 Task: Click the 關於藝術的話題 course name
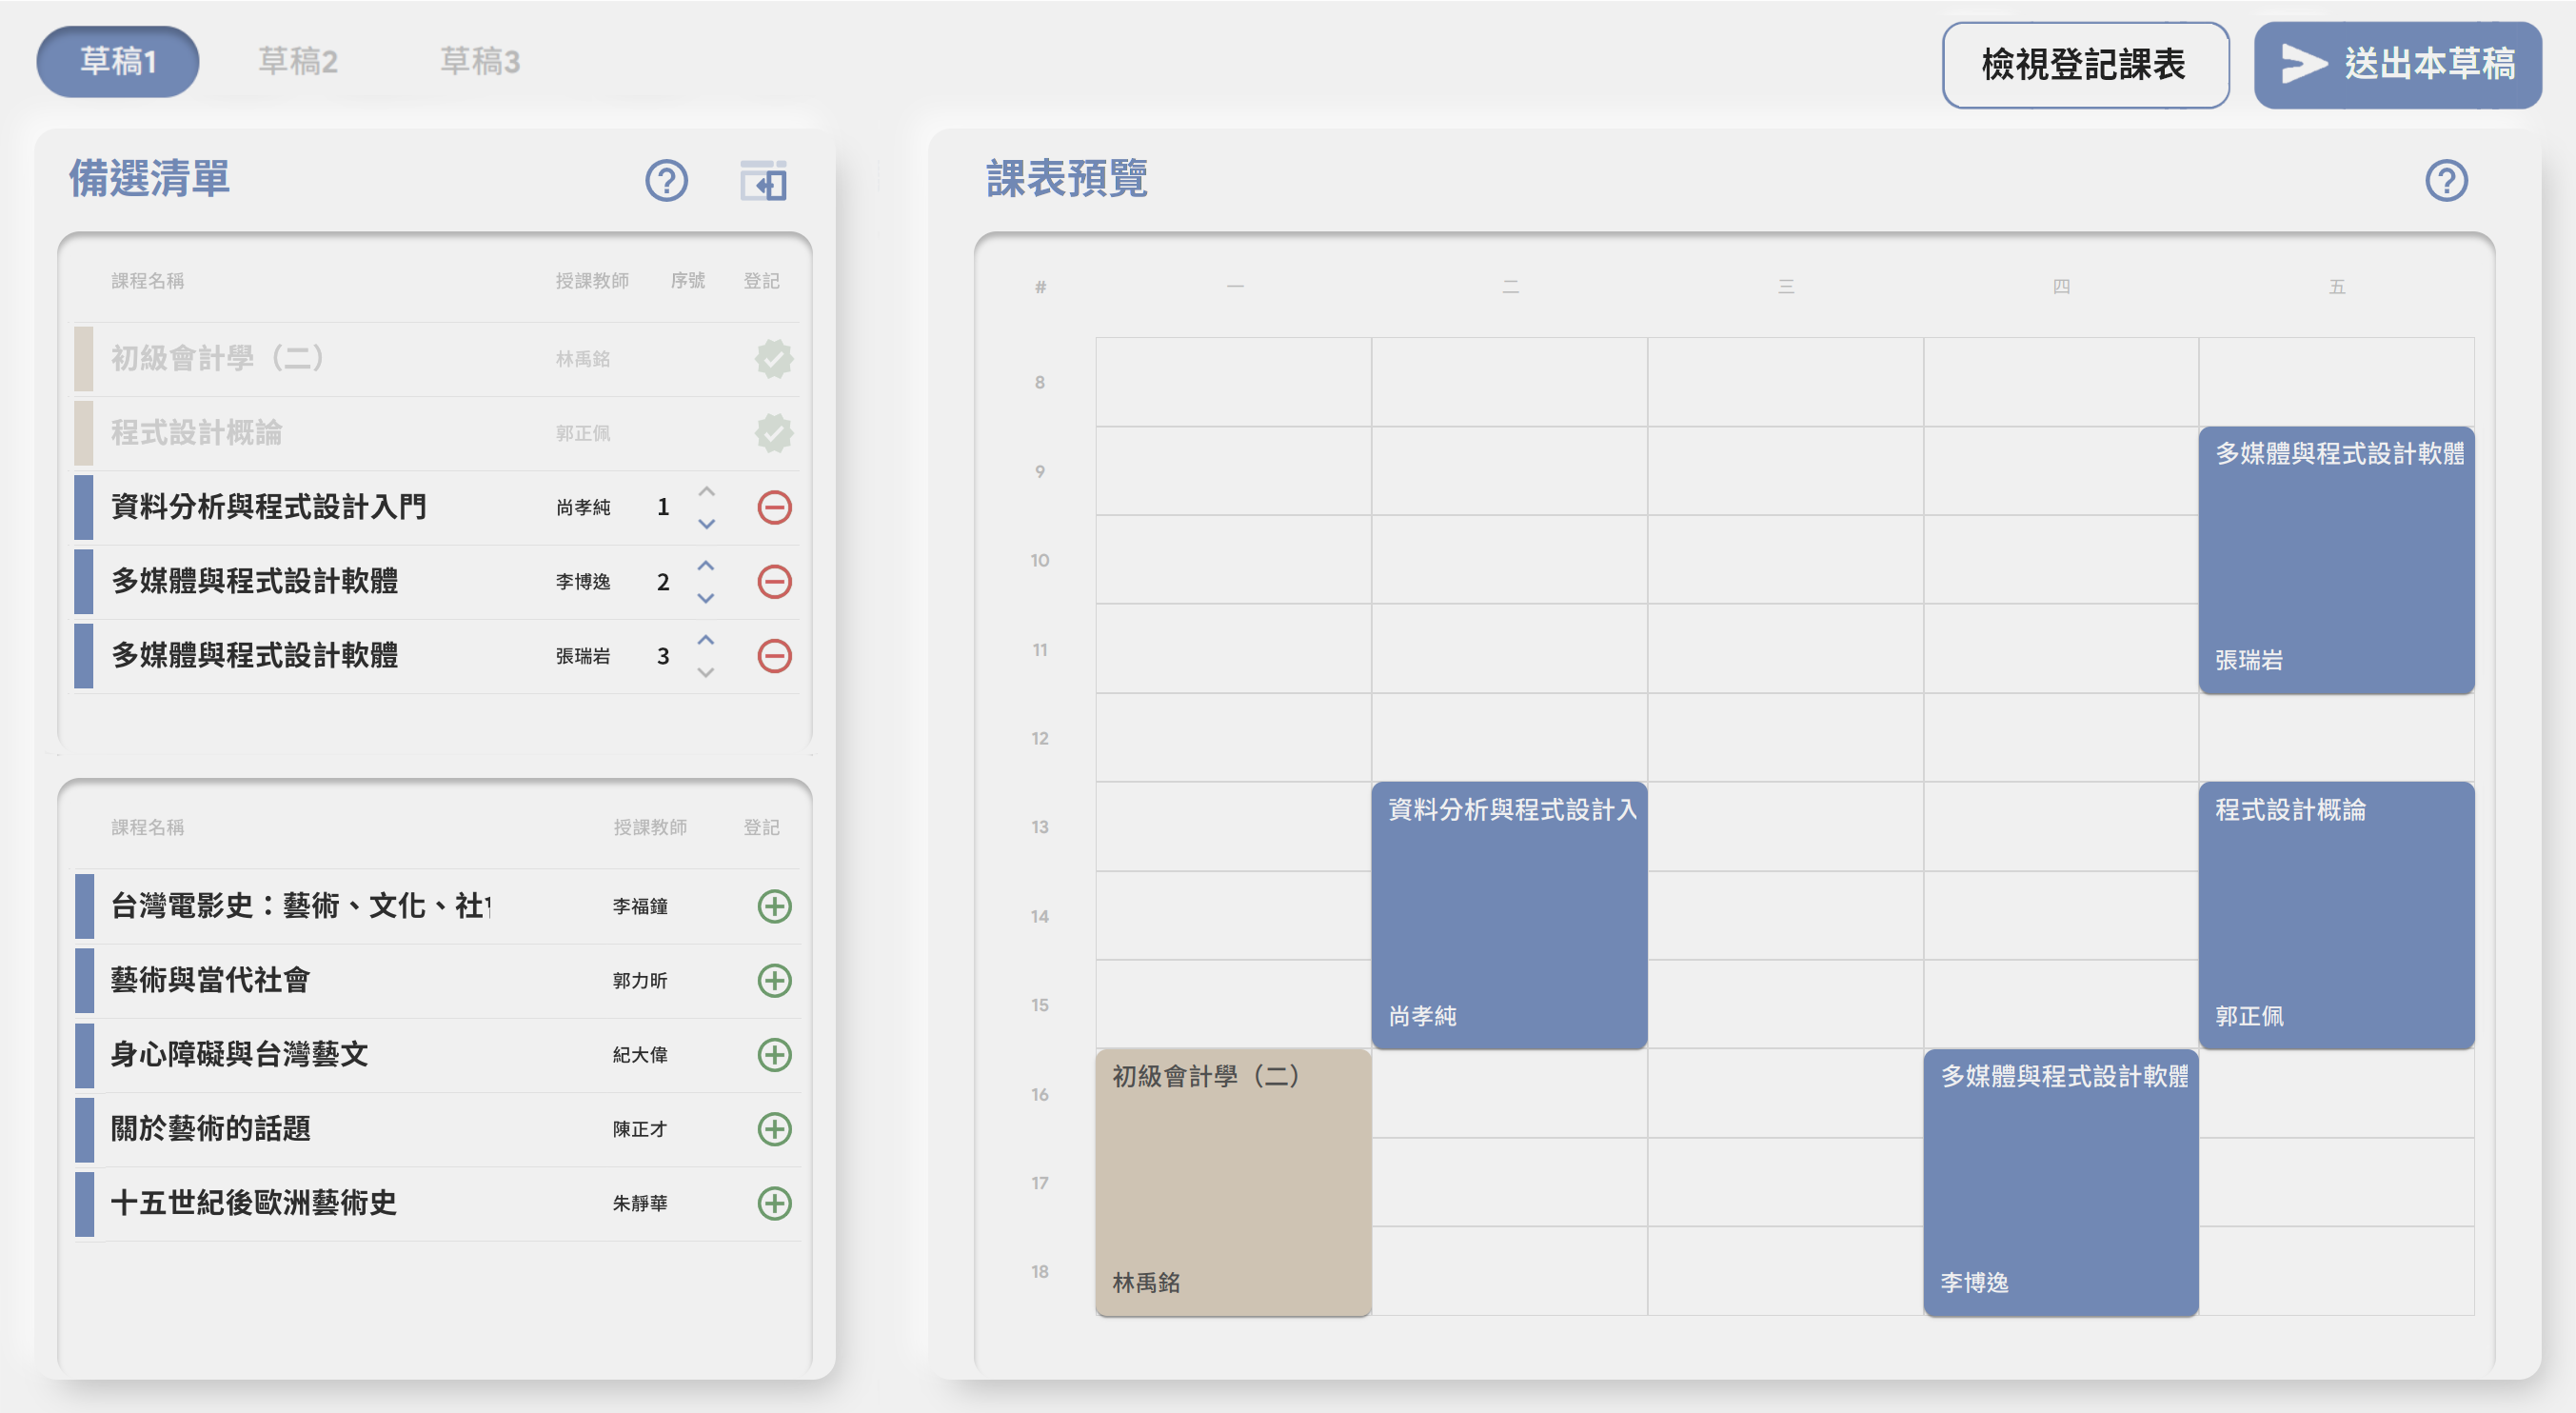click(210, 1129)
